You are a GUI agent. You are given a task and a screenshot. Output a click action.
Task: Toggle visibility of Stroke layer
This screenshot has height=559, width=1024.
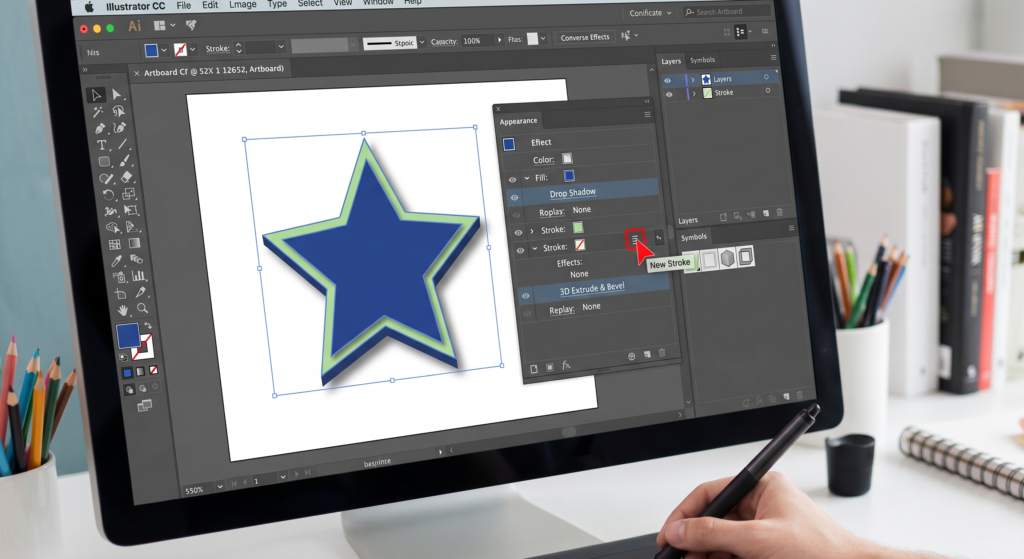click(669, 95)
